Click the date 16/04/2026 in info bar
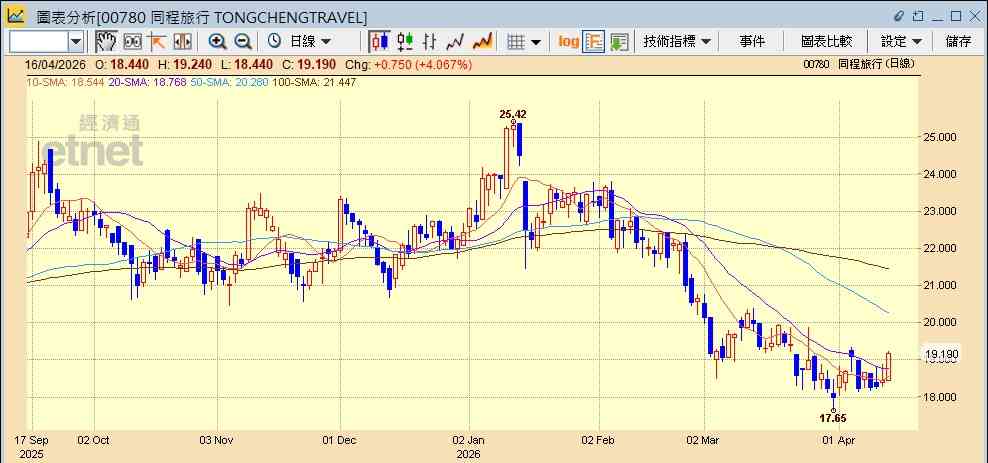The height and width of the screenshot is (463, 988). [x=55, y=64]
